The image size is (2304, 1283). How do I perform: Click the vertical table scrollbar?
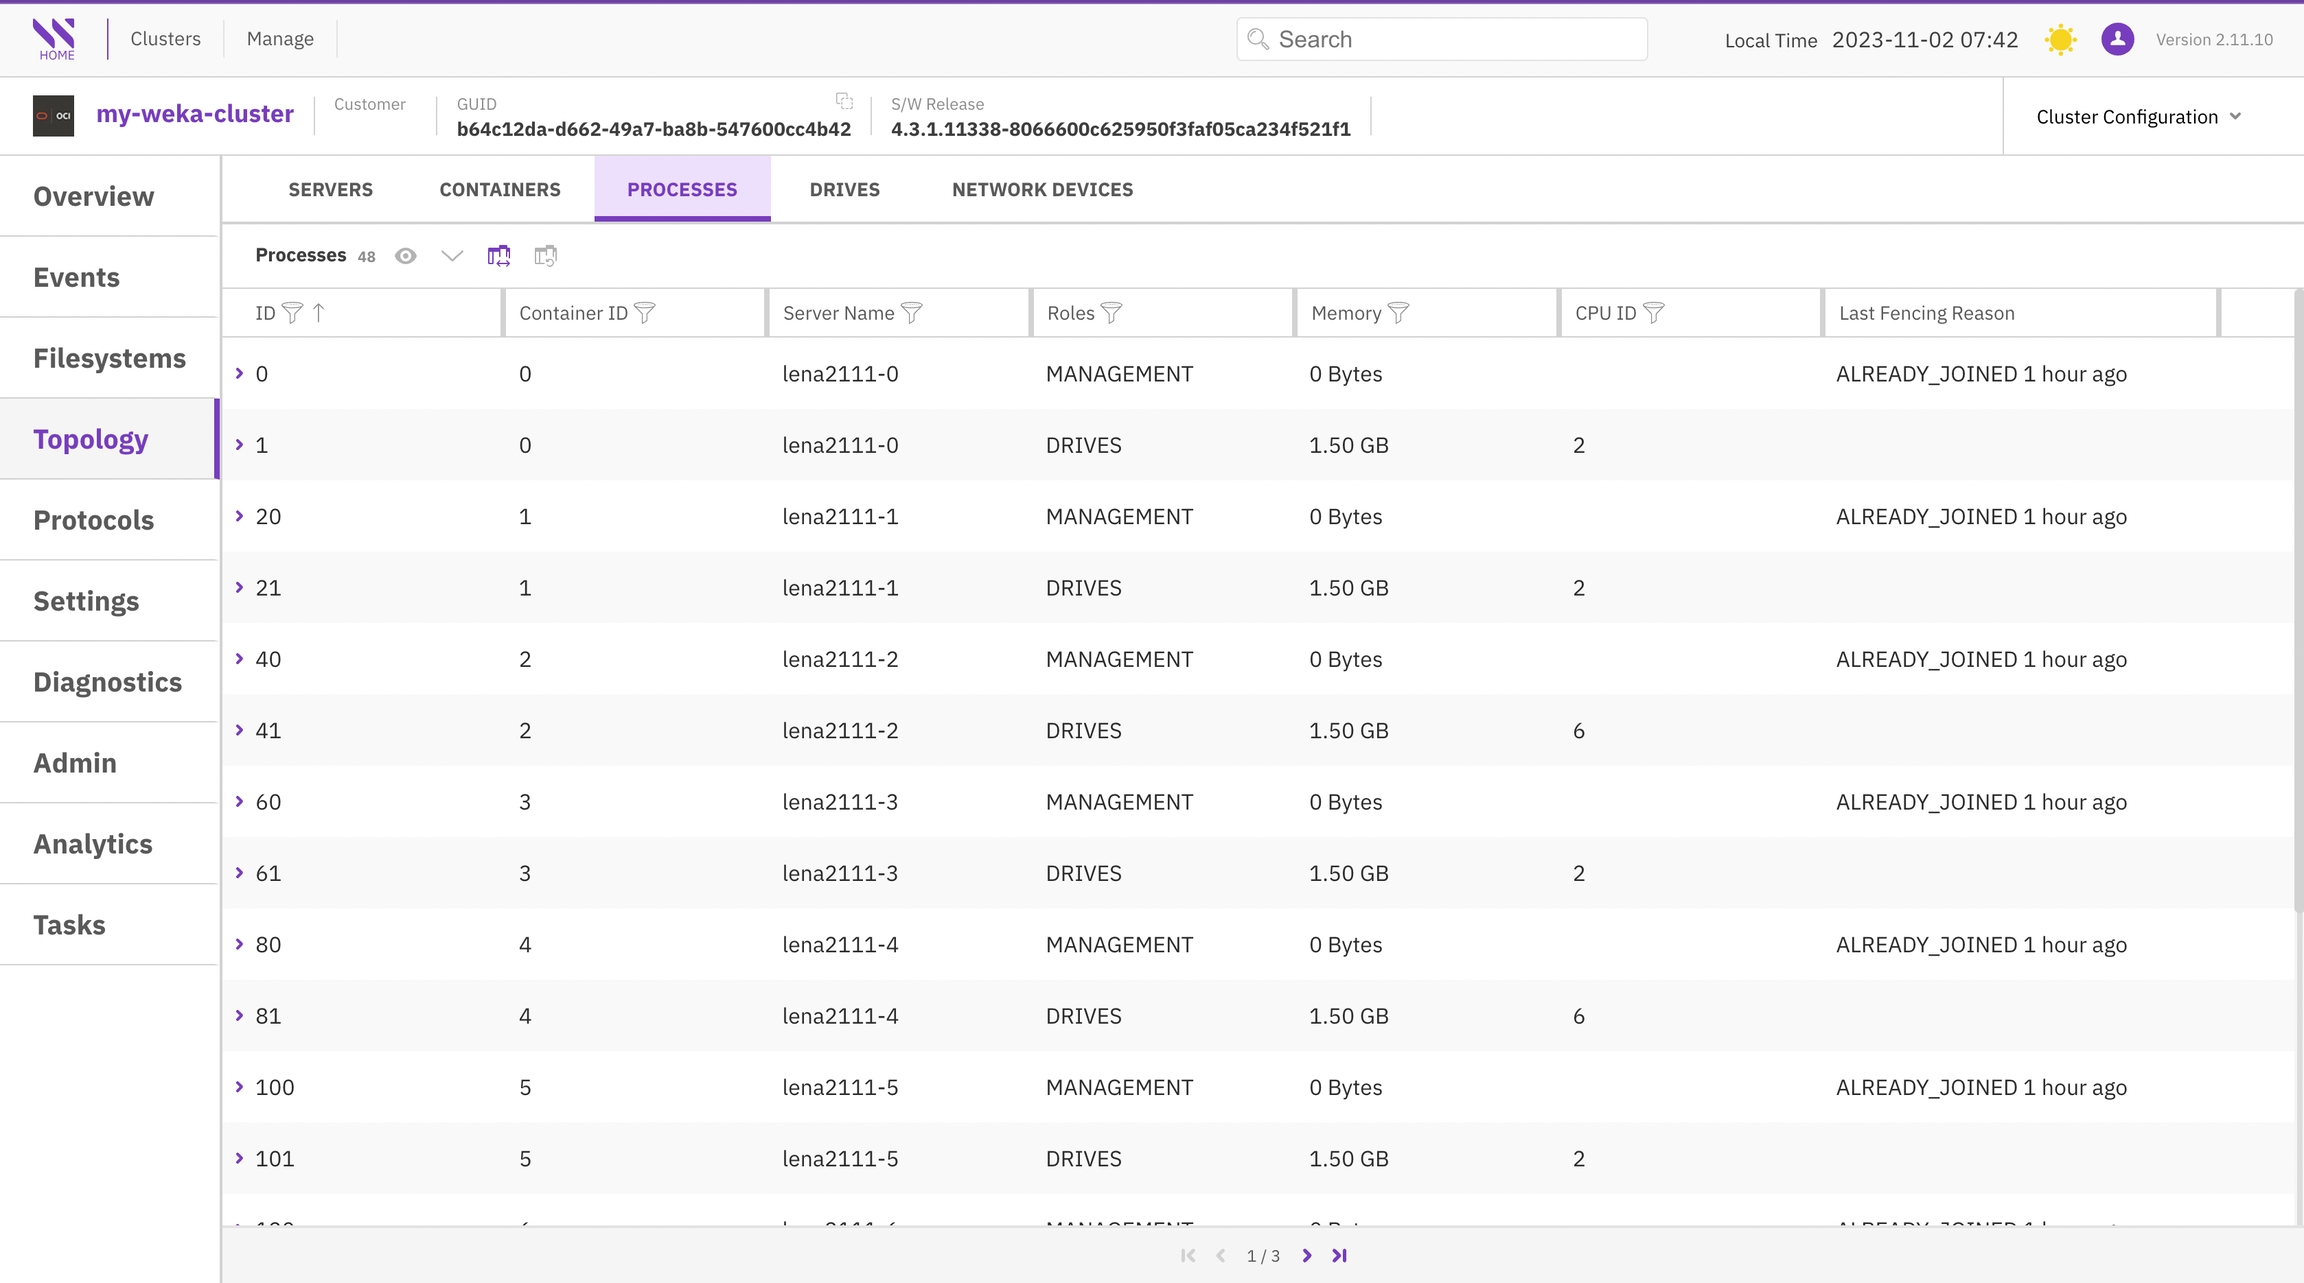click(x=2298, y=600)
